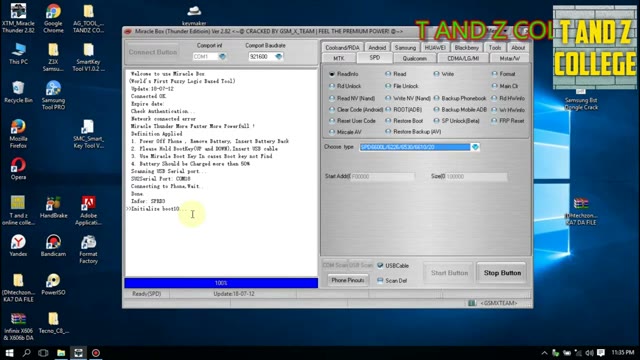Switch to Qualcomm tab
This screenshot has height=360, width=640.
pos(414,58)
